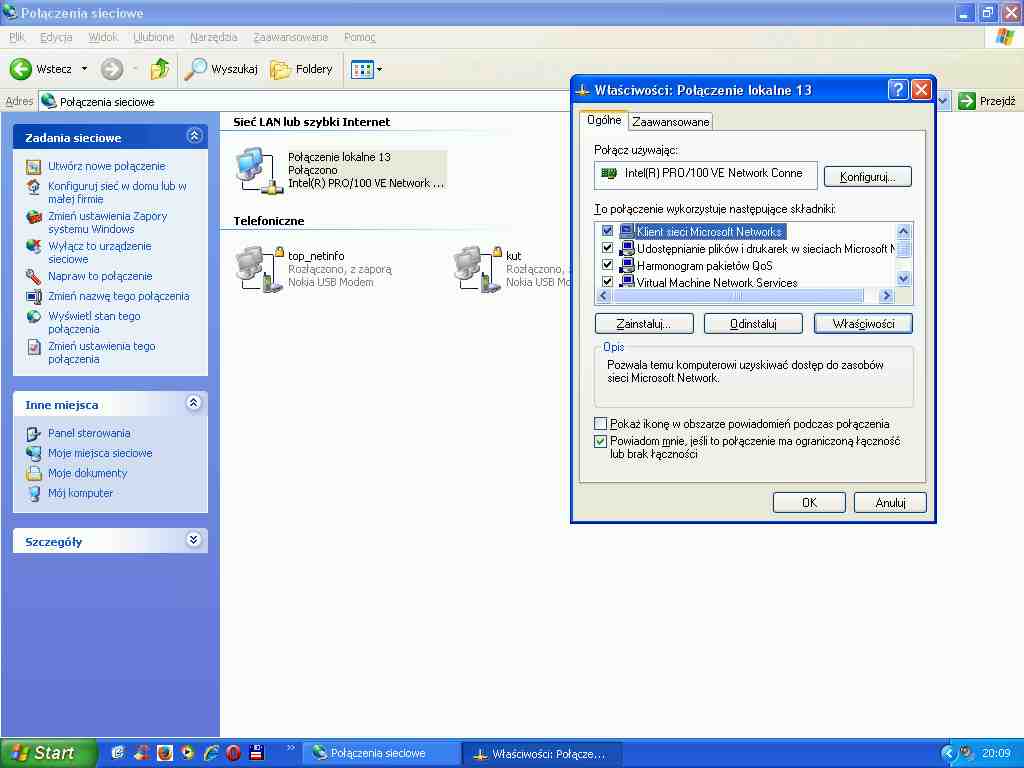Launch Firefox from quick launch

(164, 753)
